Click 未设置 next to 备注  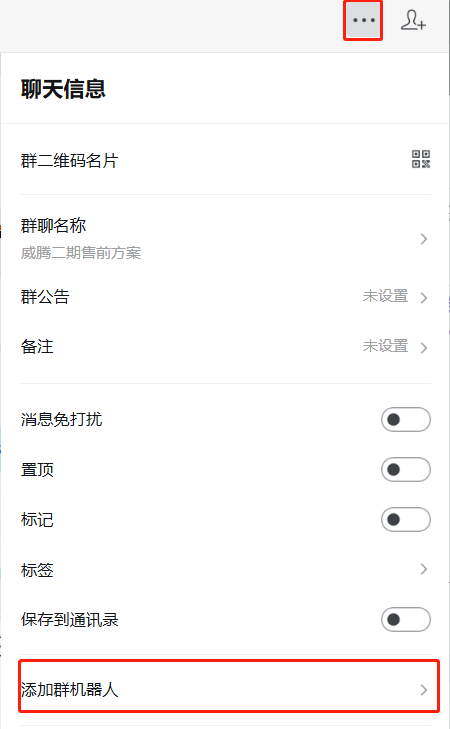[385, 346]
